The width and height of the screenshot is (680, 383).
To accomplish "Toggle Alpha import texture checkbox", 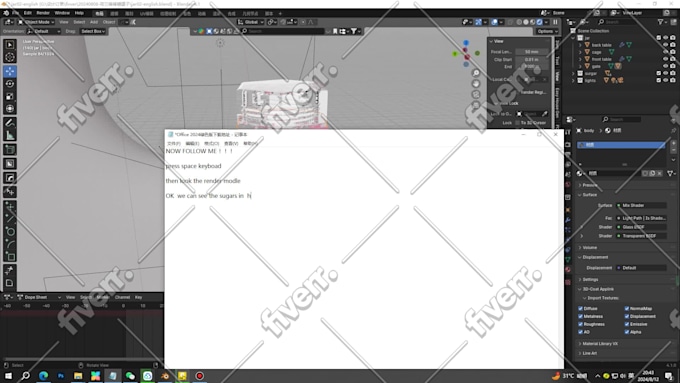I will (x=627, y=332).
